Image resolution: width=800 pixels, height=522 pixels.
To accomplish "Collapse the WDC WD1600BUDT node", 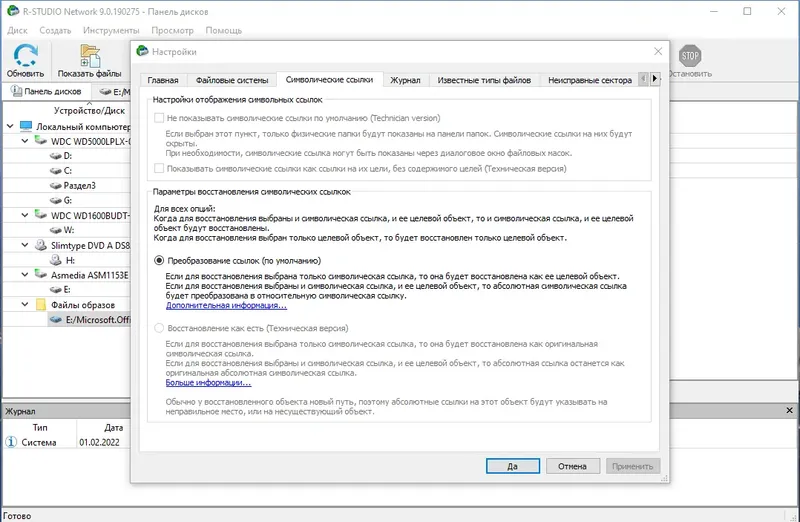I will click(x=24, y=215).
